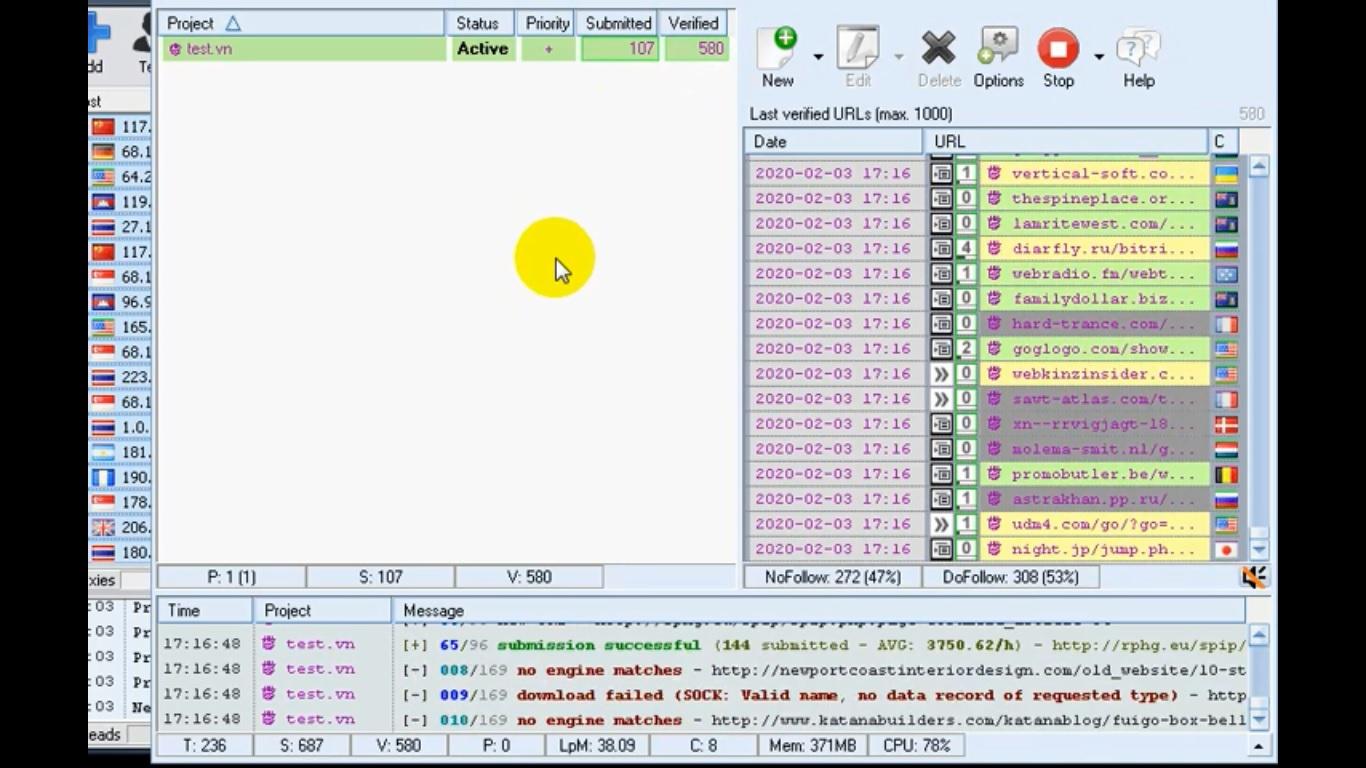Click the double-arrow icon on the webkinzinsider row
The image size is (1366, 768).
941,373
